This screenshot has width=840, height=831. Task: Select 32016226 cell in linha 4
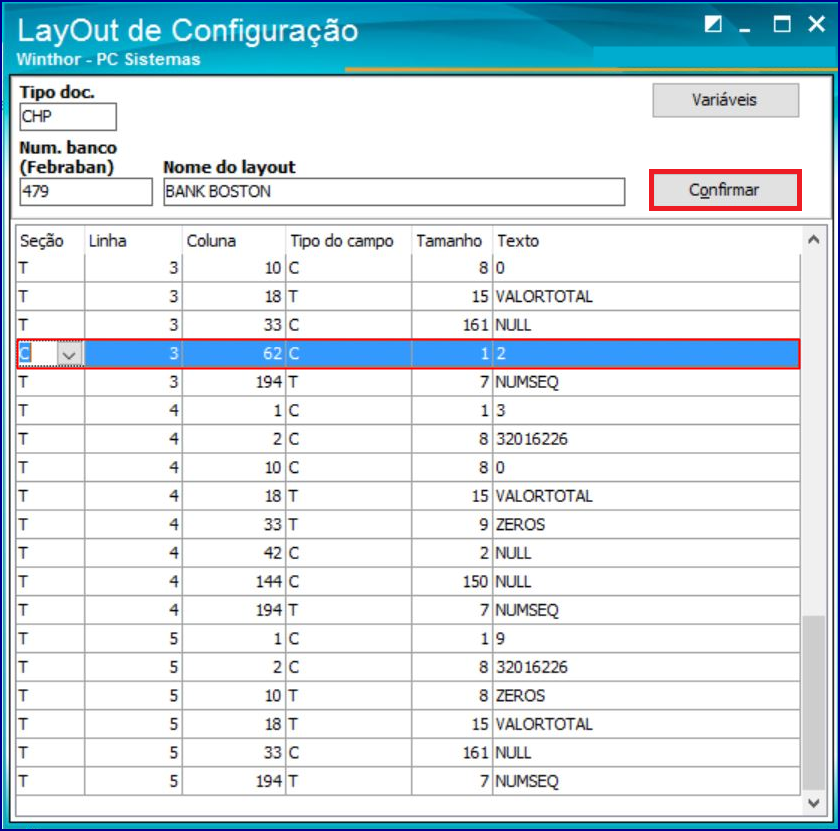[646, 439]
